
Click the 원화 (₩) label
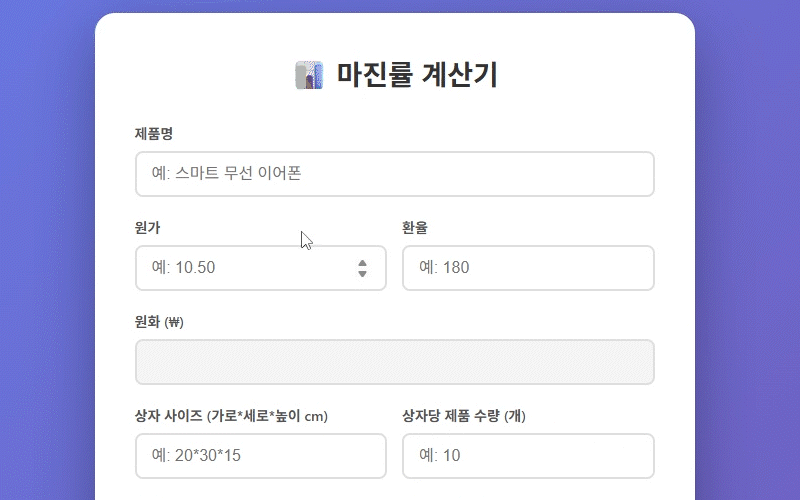160,322
